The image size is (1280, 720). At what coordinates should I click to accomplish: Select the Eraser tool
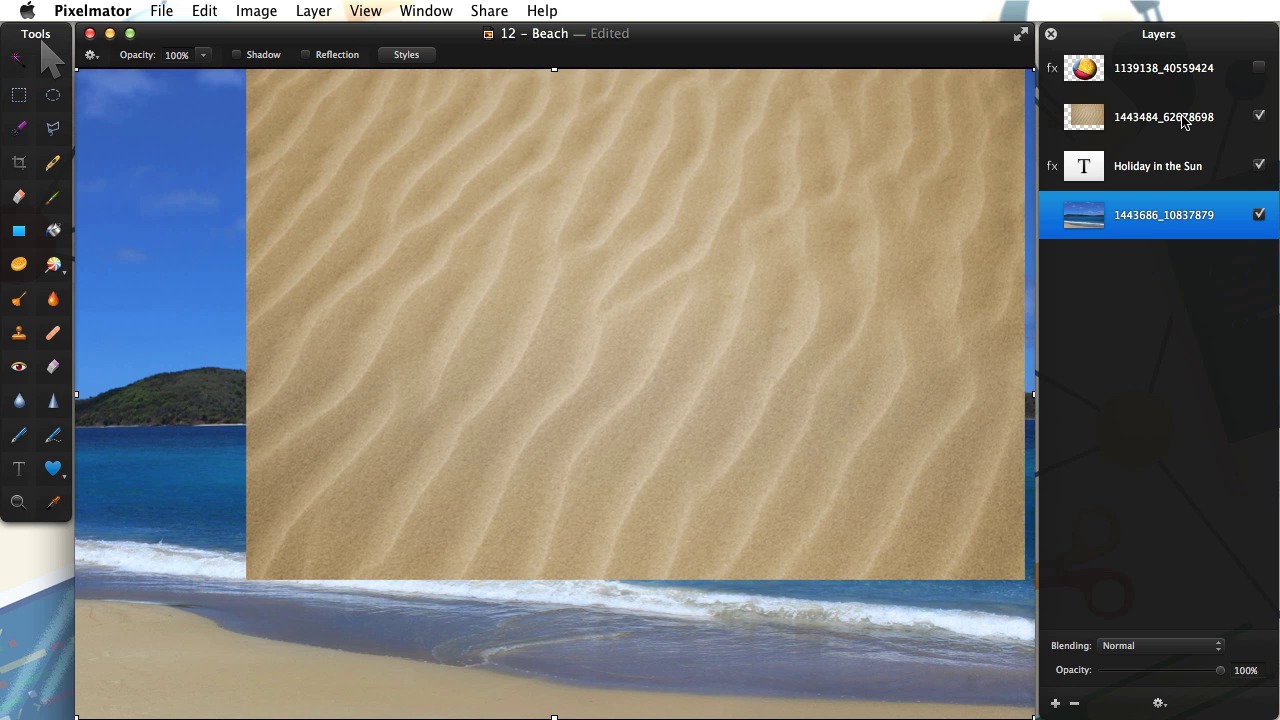(18, 197)
